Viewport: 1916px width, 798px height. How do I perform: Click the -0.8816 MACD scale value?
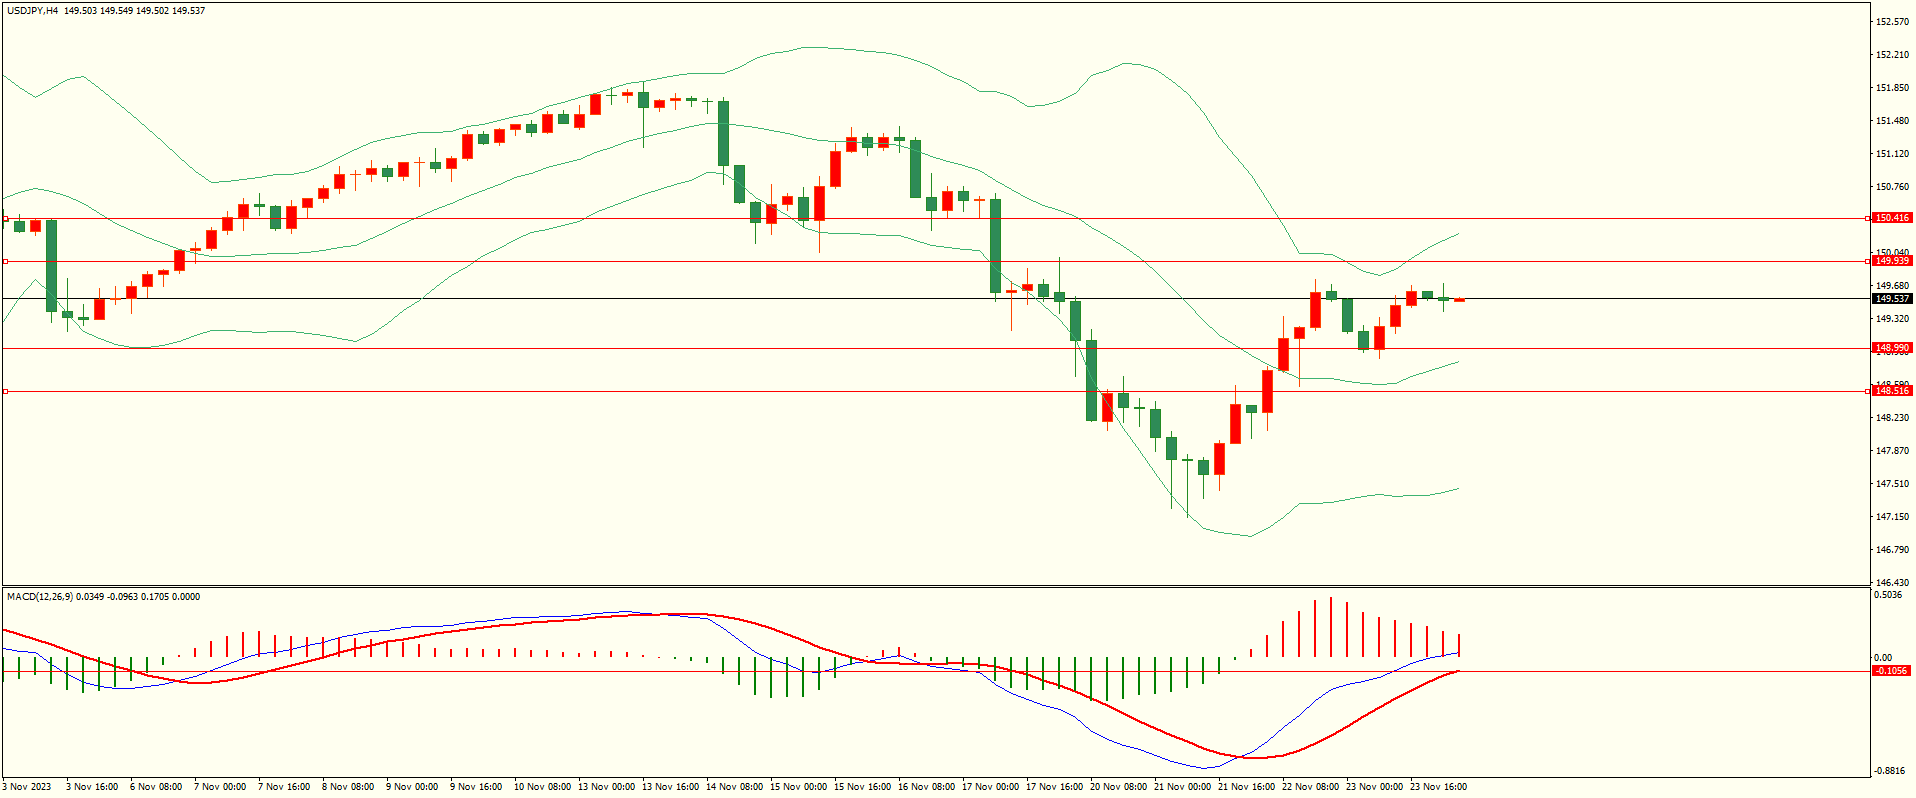[x=1890, y=771]
